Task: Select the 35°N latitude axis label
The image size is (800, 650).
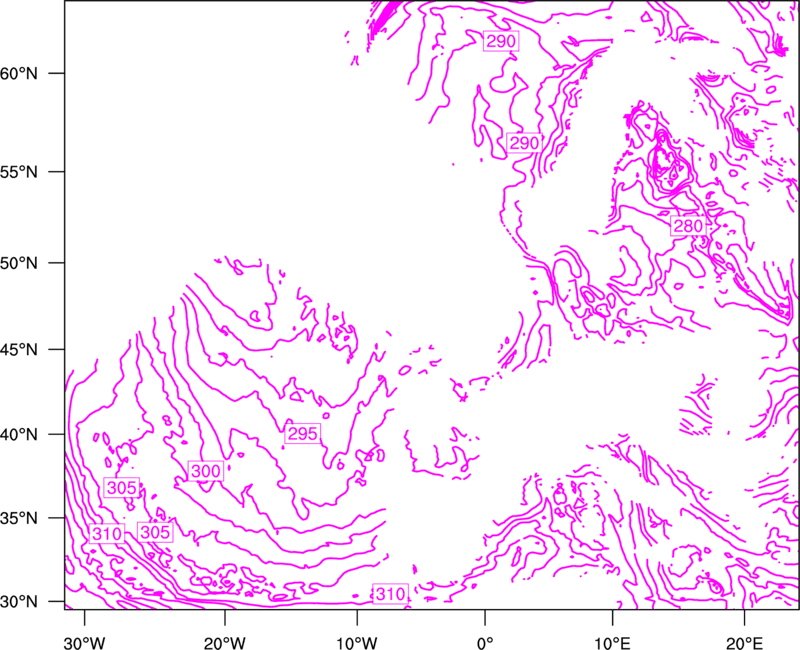Action: (19, 518)
